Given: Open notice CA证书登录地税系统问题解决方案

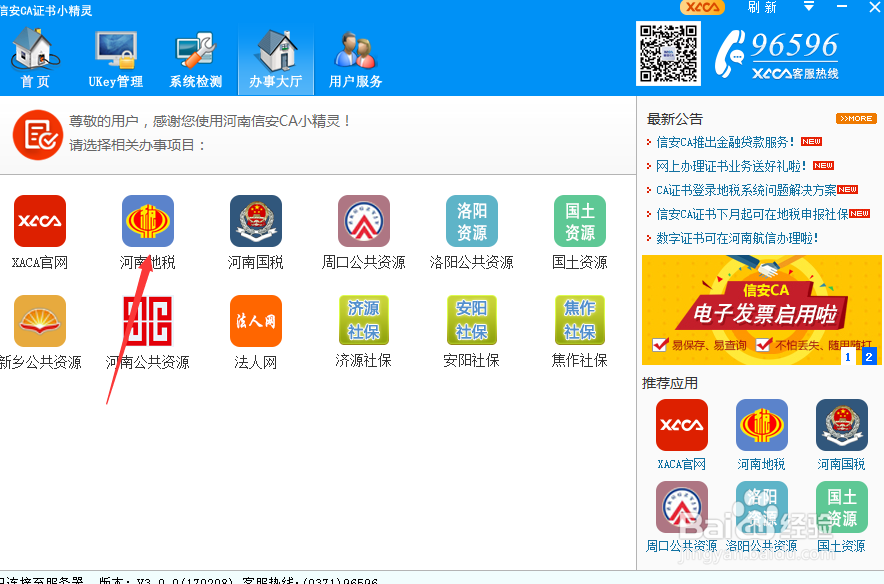Looking at the screenshot, I should click(x=746, y=191).
